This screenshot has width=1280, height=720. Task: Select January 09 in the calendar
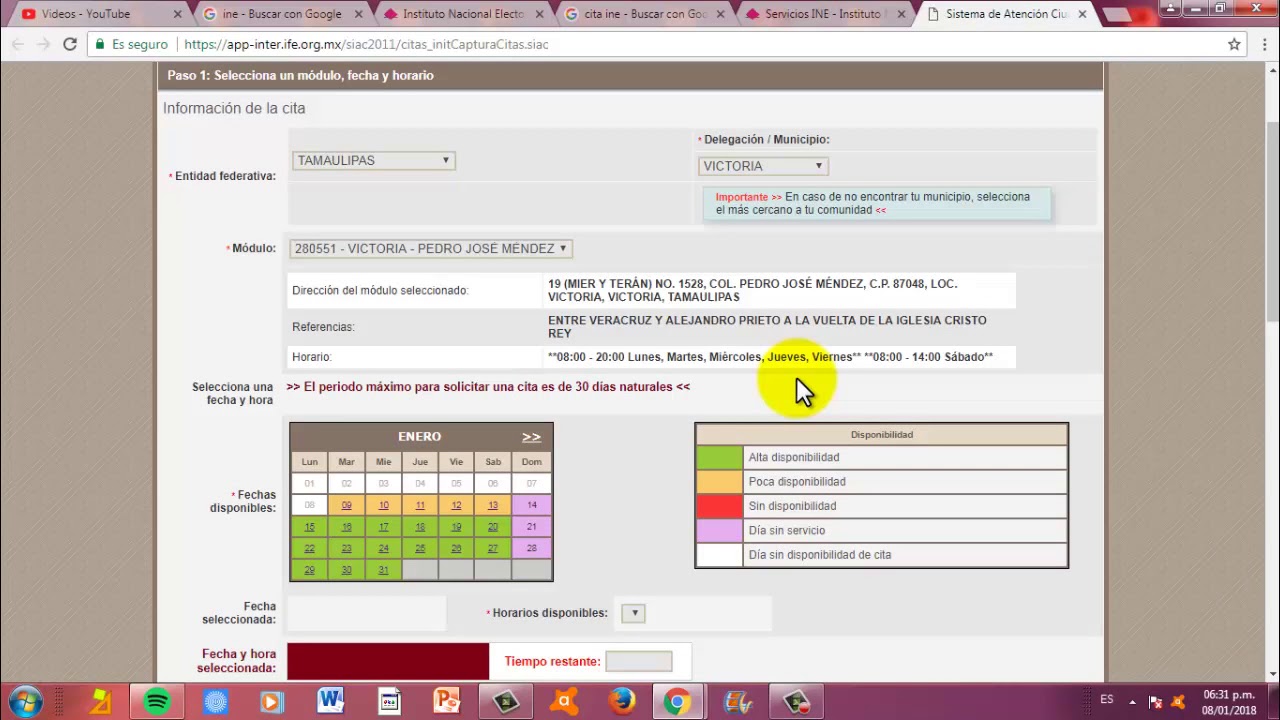coord(346,505)
